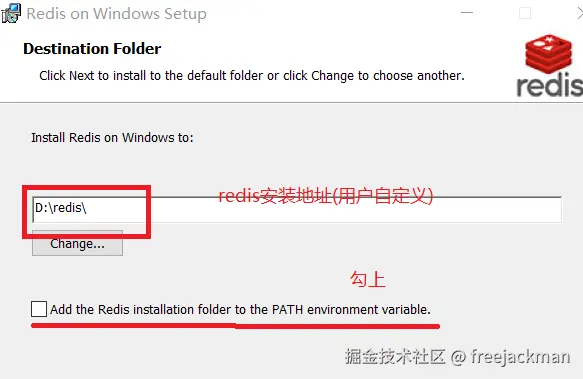Click the red Redis cube logo
583x379 pixels.
(548, 54)
